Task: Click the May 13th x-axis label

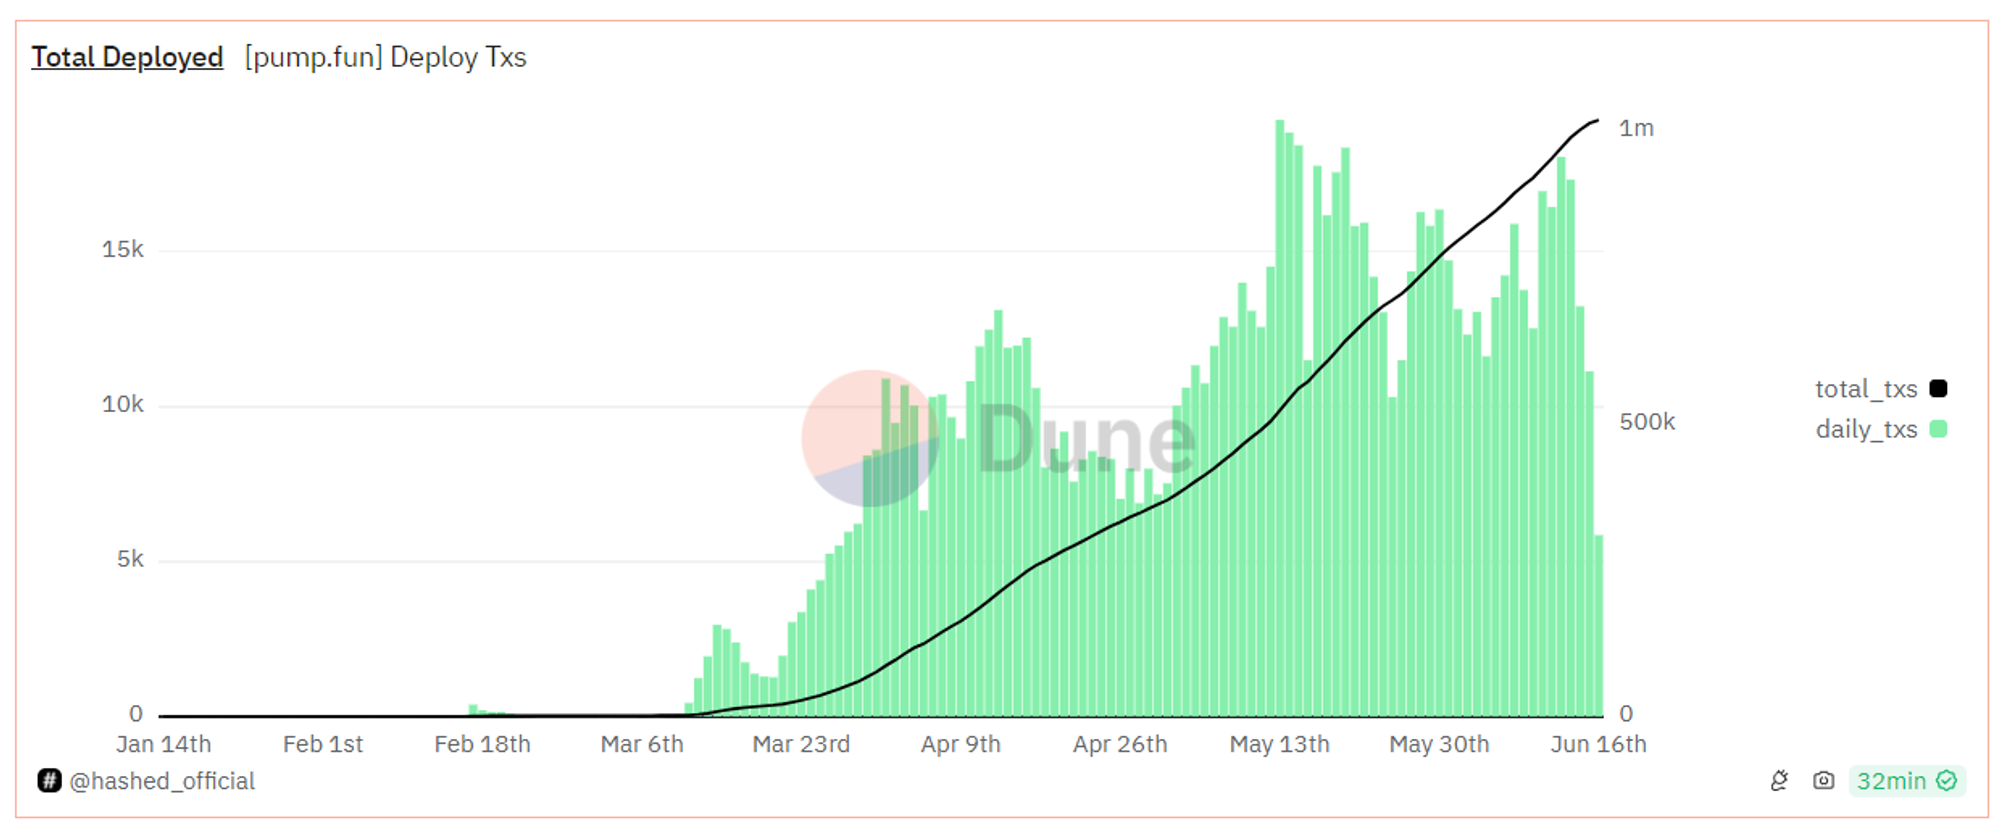Action: coord(1279,744)
